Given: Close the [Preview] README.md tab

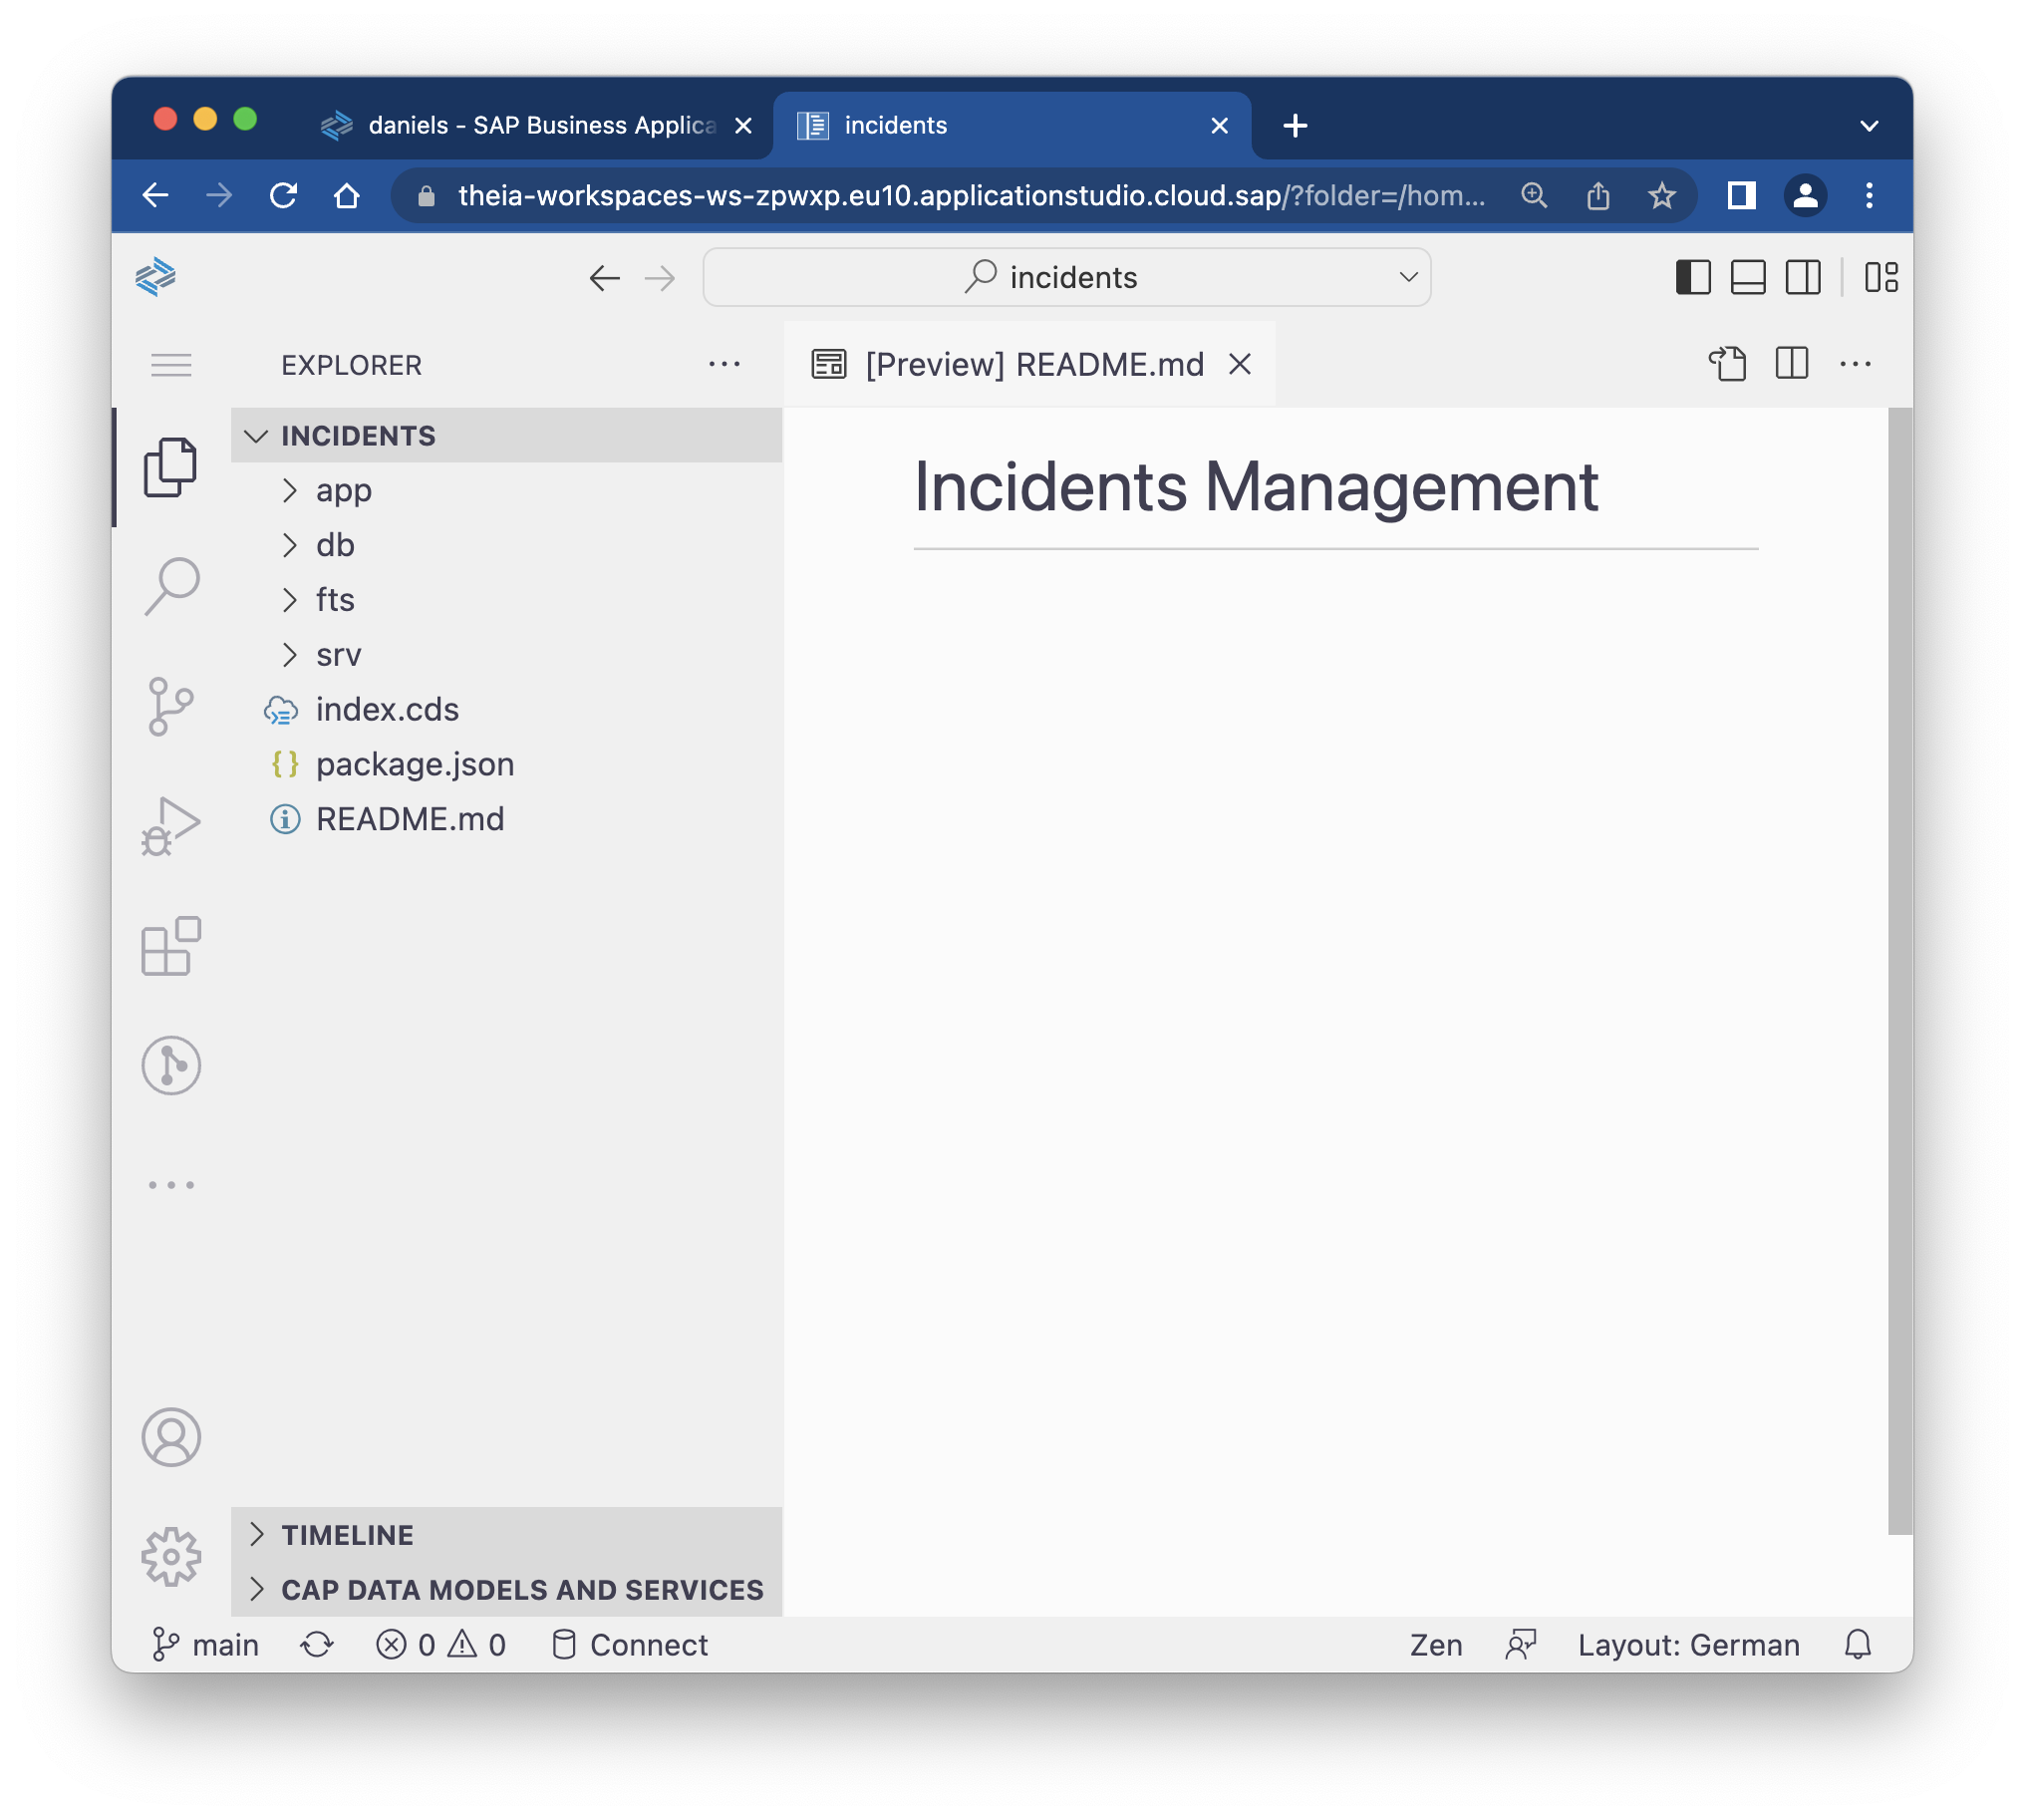Looking at the screenshot, I should point(1241,365).
